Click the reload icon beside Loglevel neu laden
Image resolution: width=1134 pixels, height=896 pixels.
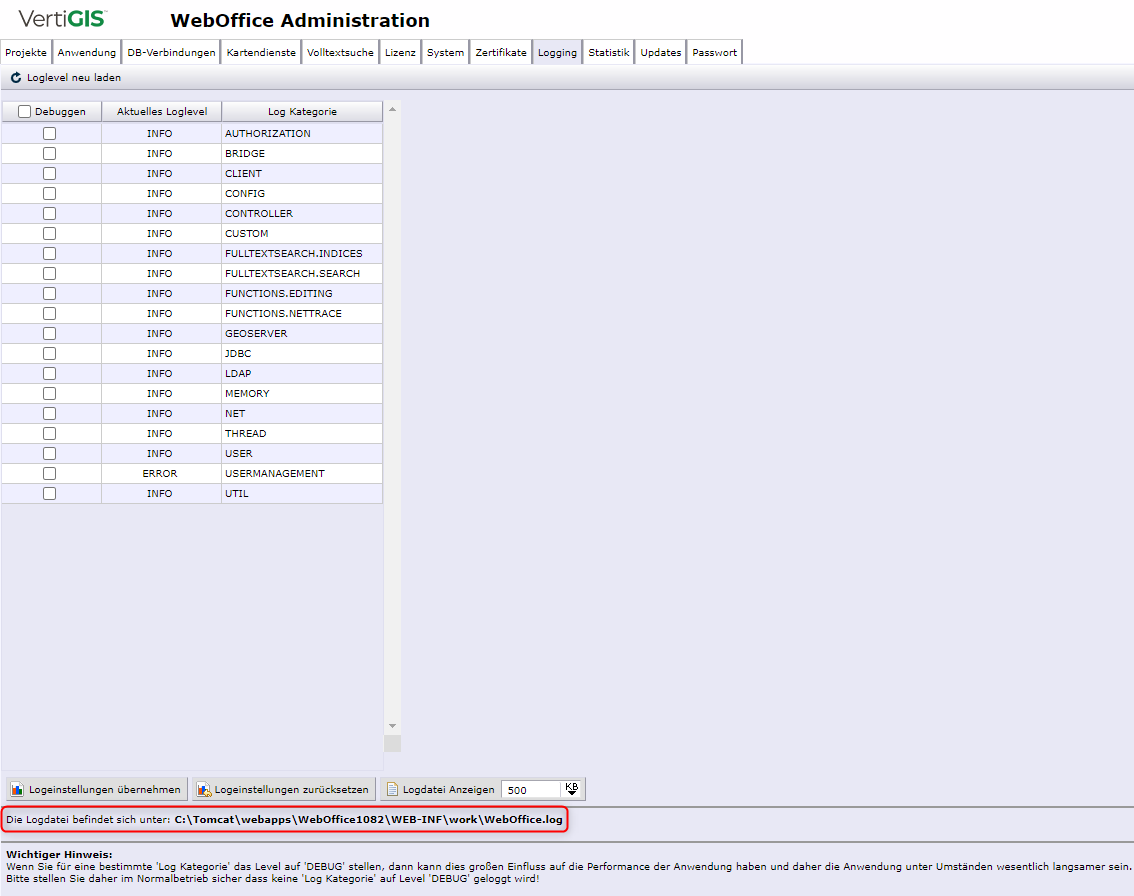(x=16, y=77)
